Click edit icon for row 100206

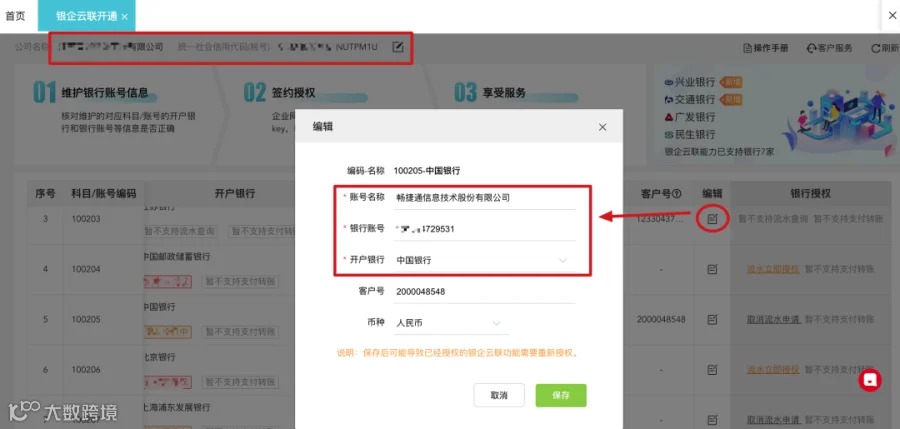712,369
